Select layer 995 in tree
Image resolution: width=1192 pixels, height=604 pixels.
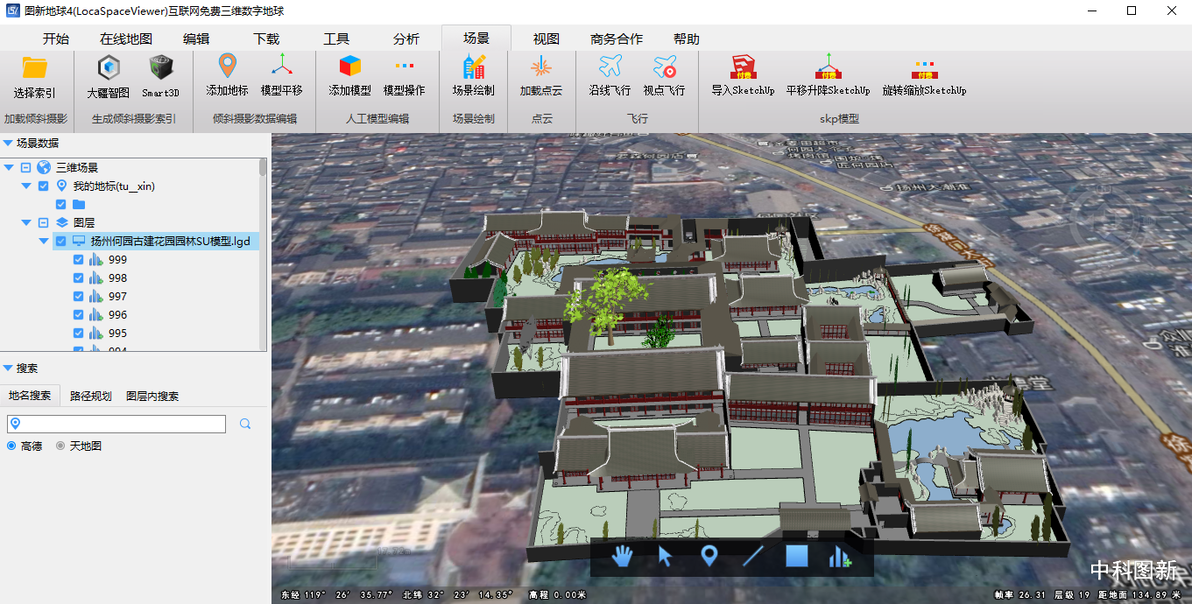(117, 333)
